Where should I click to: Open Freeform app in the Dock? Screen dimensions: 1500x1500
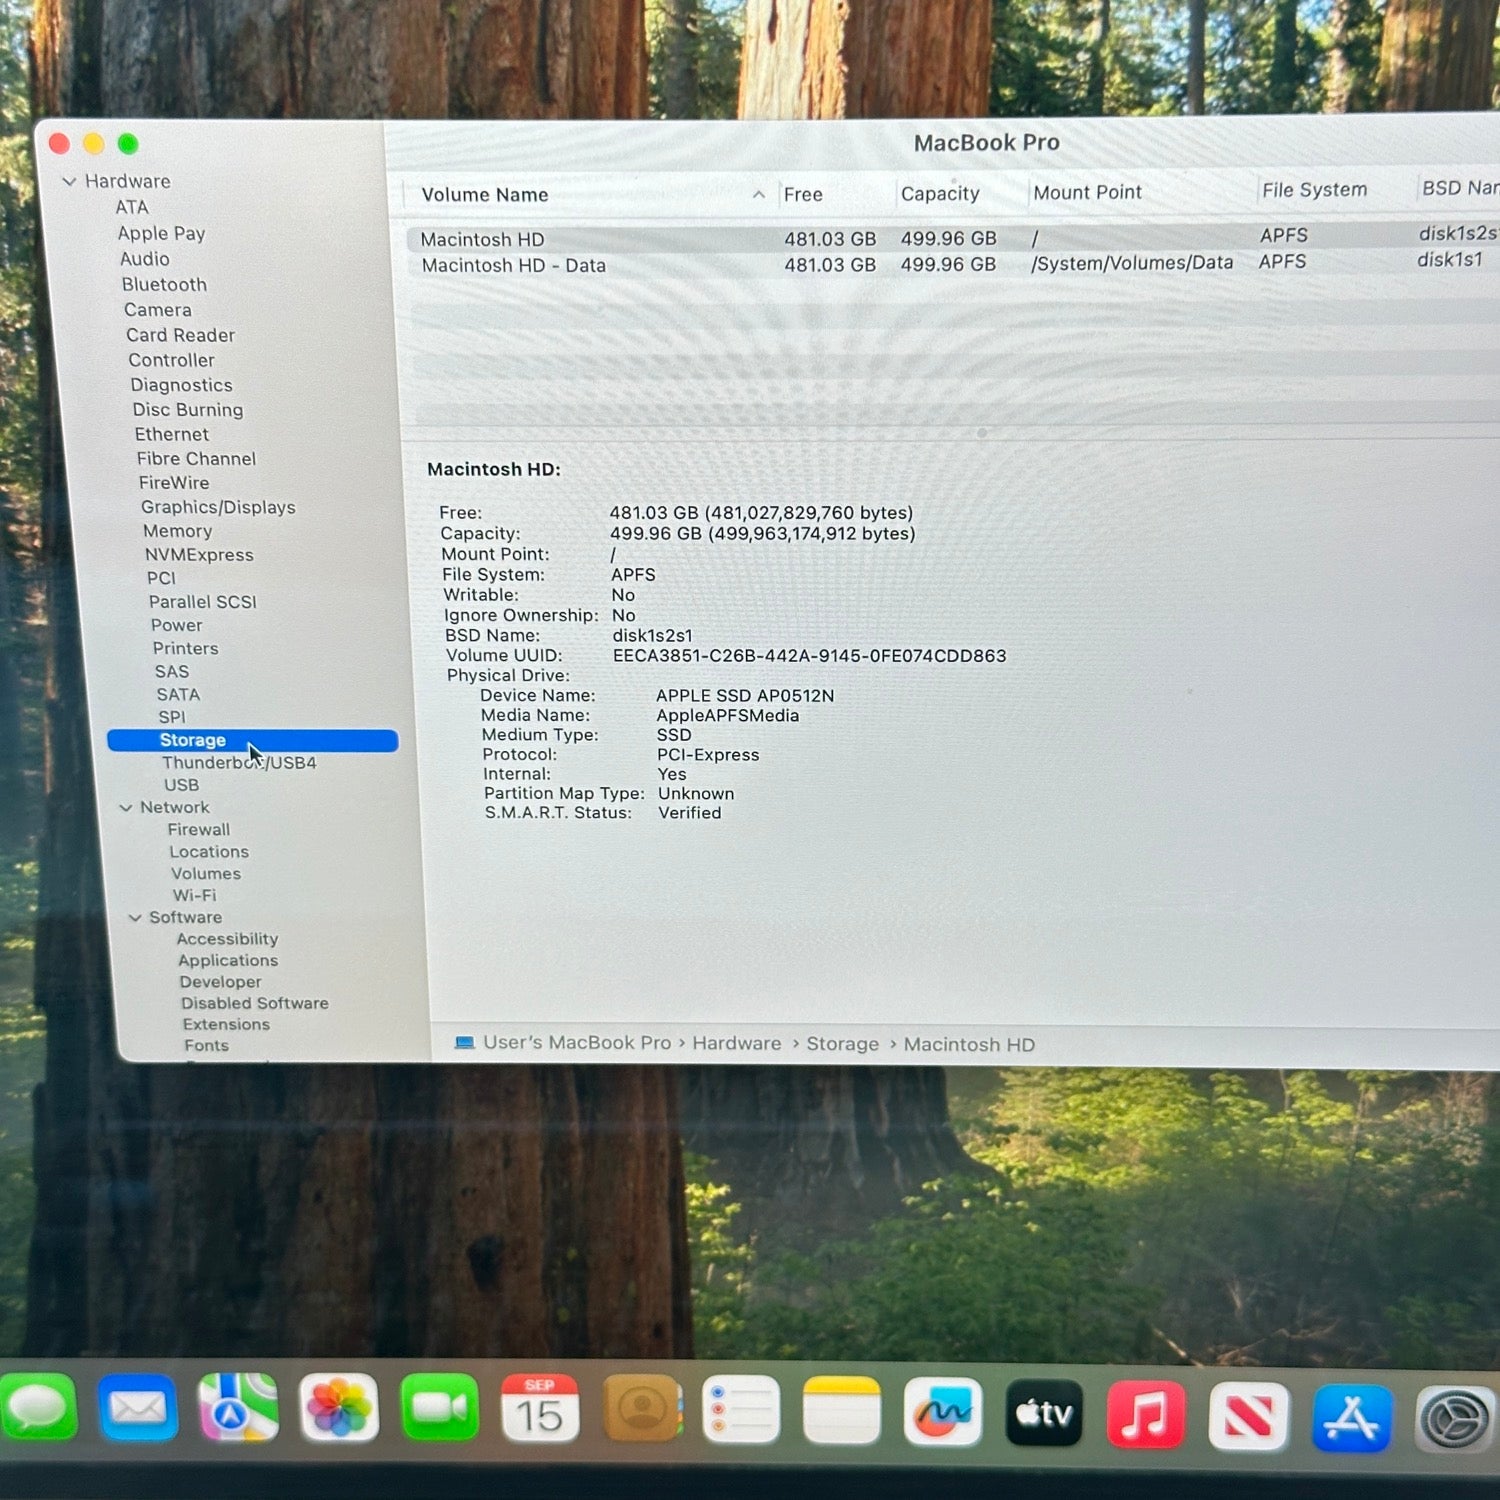tap(942, 1412)
